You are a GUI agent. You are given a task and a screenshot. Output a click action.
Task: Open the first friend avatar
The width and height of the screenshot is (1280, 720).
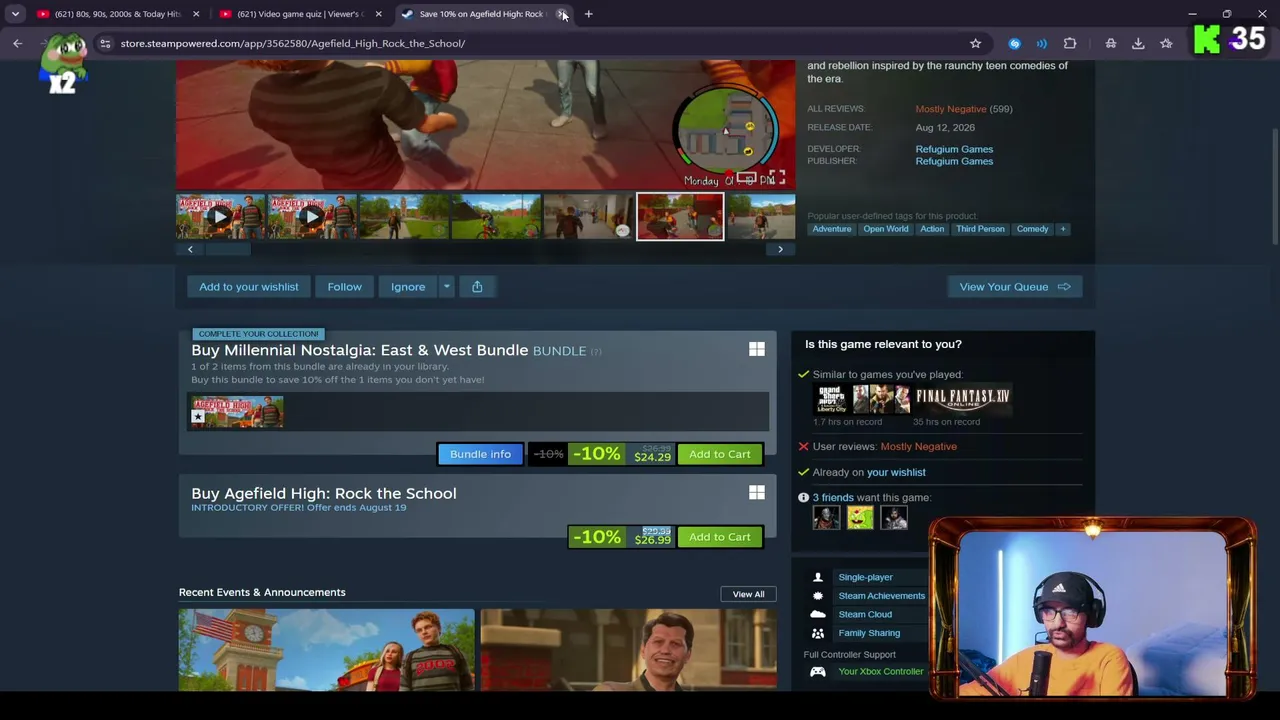(x=826, y=518)
